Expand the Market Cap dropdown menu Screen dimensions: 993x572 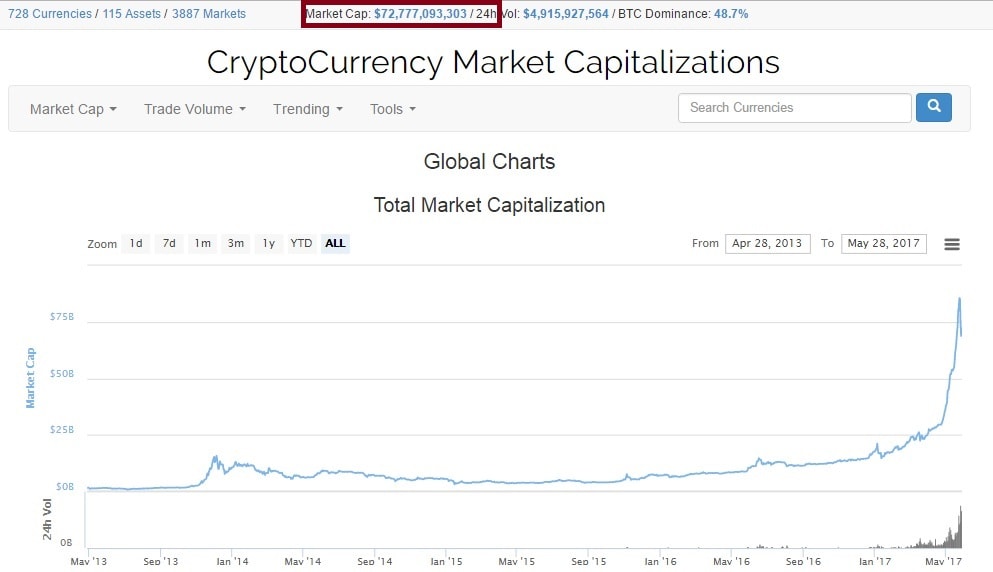(x=73, y=109)
